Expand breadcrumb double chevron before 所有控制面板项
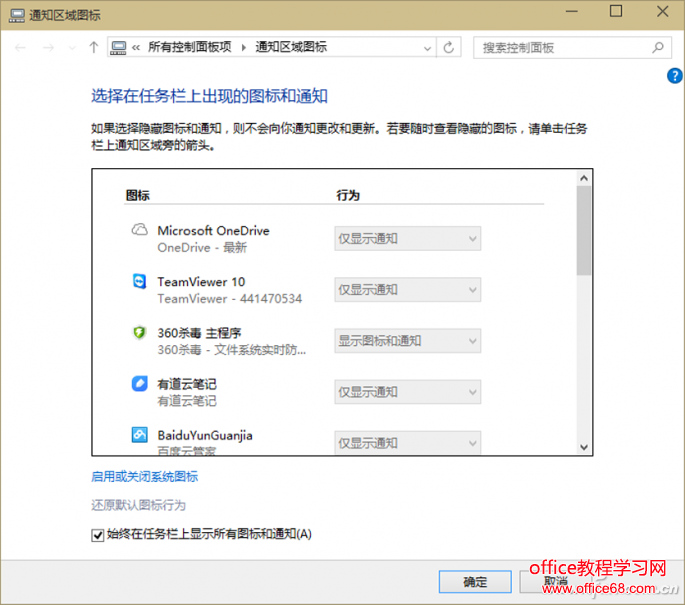 tap(136, 48)
